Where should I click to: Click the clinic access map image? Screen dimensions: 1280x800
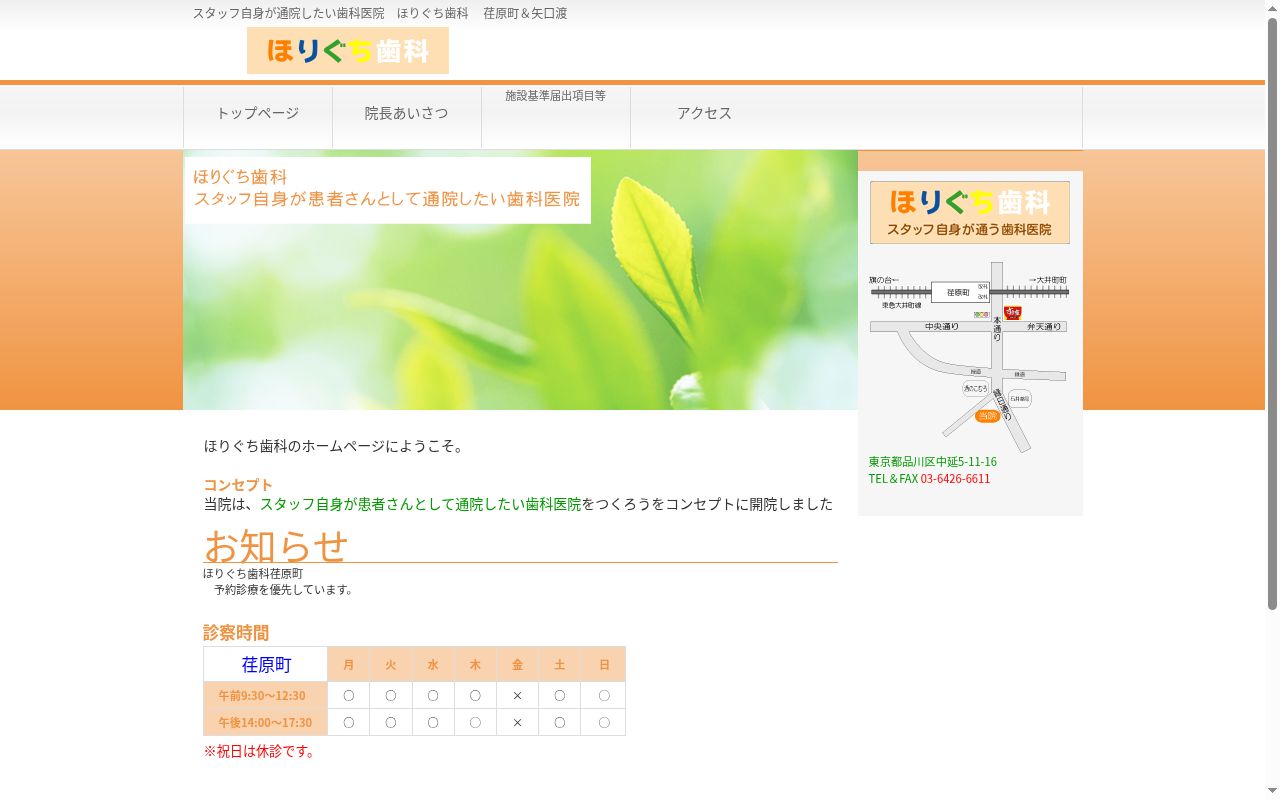(969, 357)
